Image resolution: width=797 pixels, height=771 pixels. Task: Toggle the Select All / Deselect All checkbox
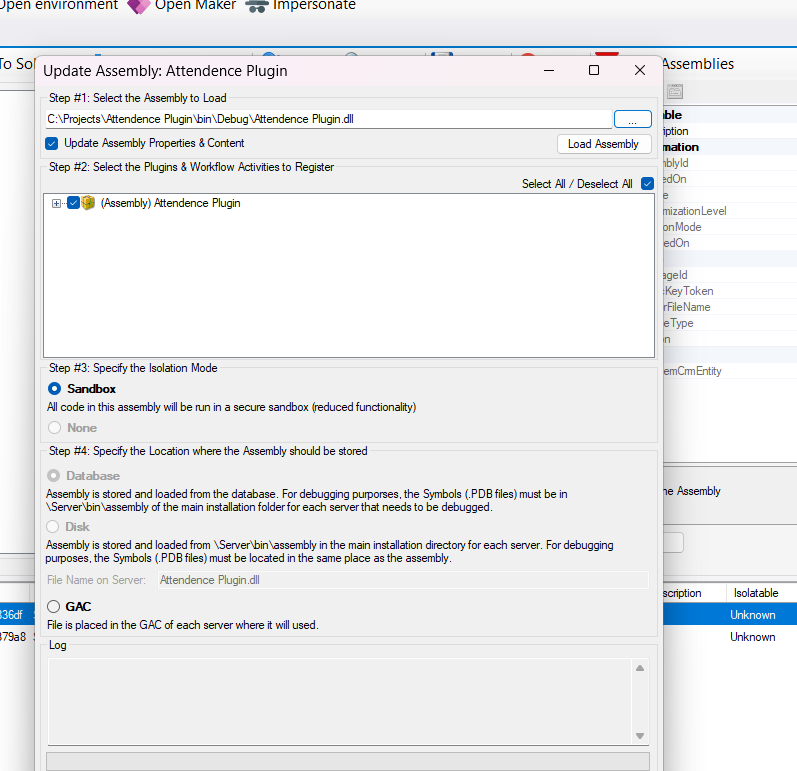coord(647,184)
